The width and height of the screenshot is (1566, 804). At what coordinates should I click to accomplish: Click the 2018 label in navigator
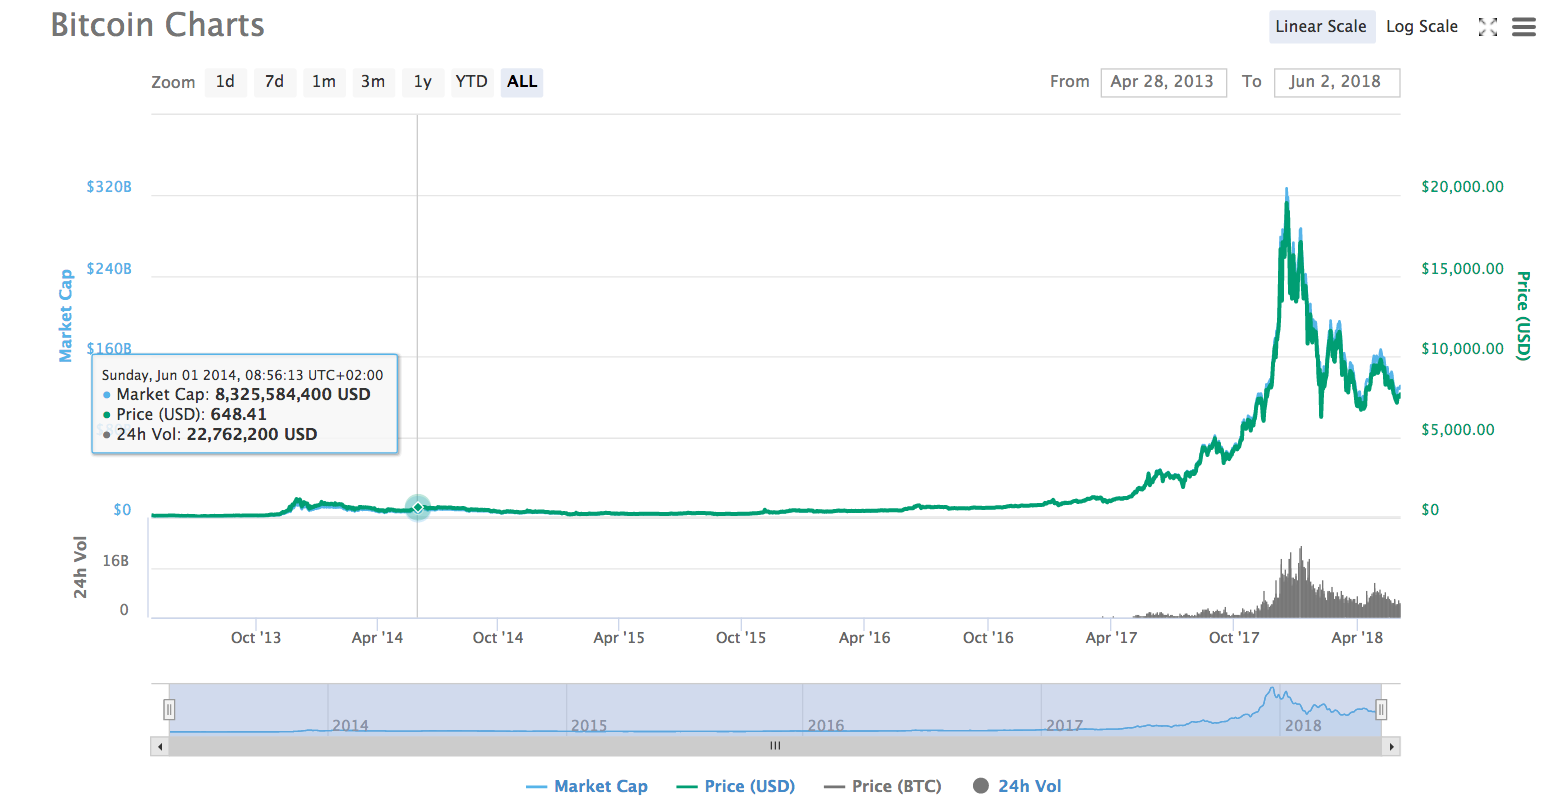(1303, 726)
